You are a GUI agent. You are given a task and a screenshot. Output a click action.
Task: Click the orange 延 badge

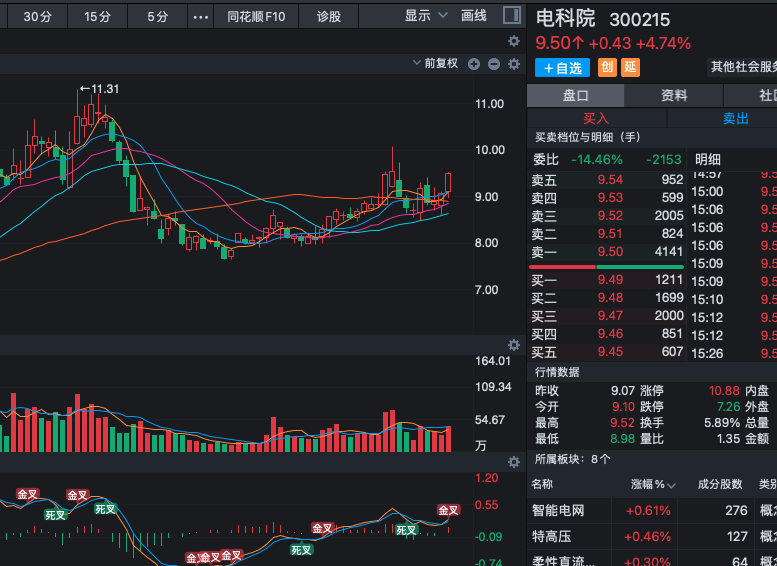coord(630,67)
